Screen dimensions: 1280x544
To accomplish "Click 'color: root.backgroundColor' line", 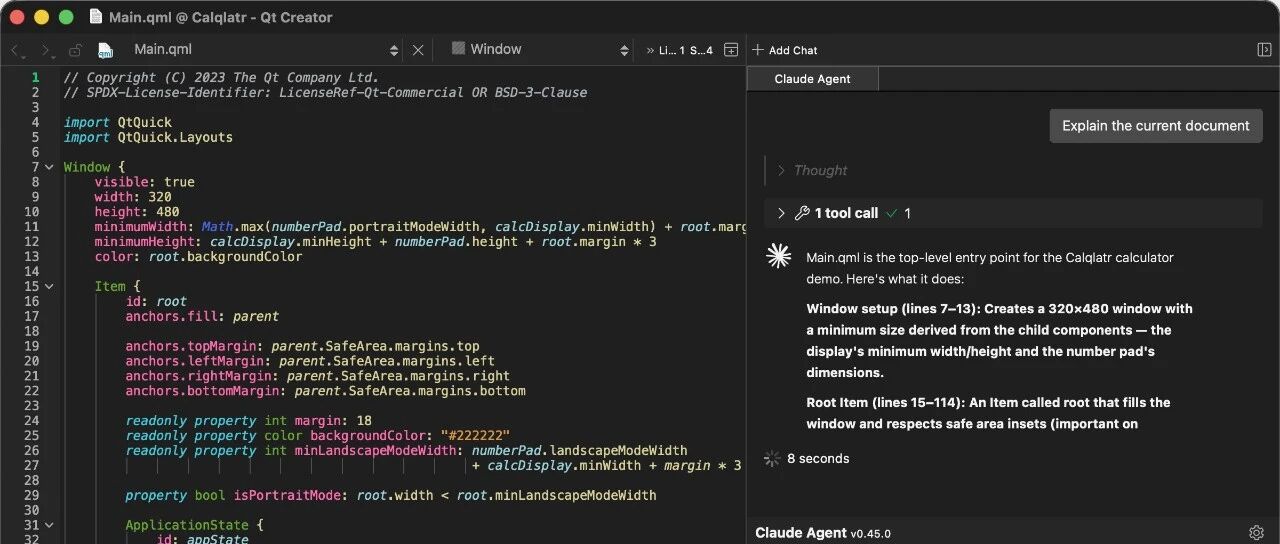I will (198, 256).
